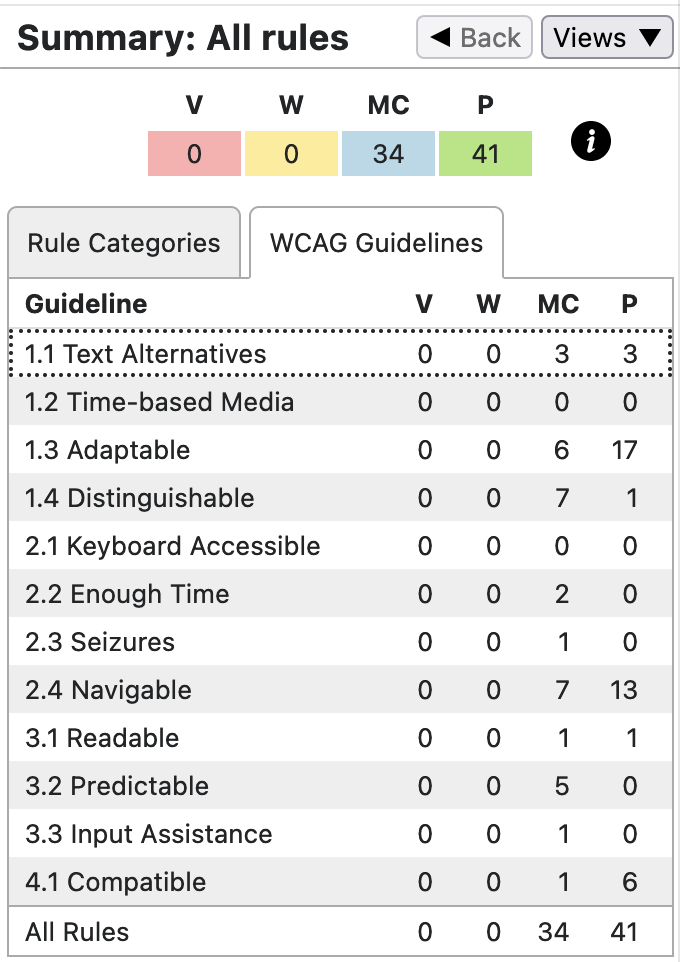This screenshot has height=962, width=680.
Task: Select the WCAG Guidelines tab
Action: pyautogui.click(x=376, y=243)
